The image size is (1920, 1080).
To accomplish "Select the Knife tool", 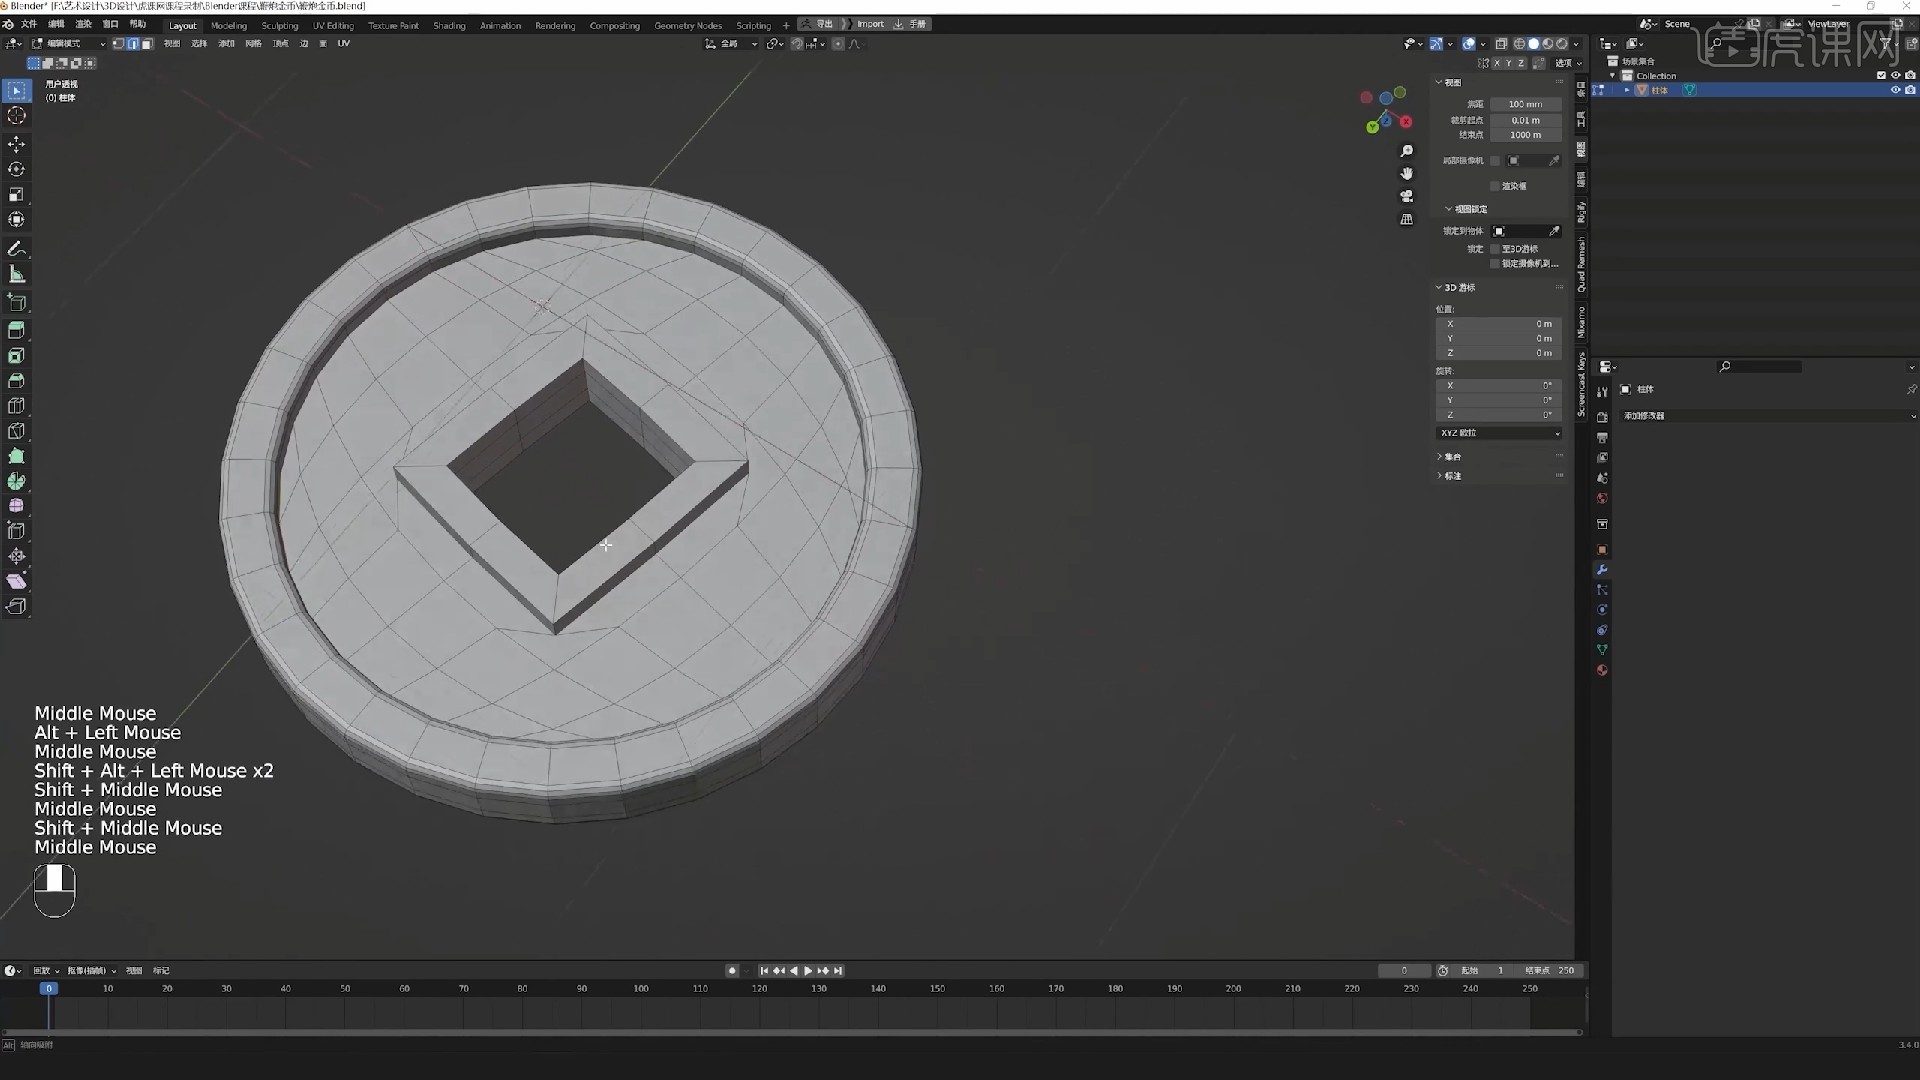I will pyautogui.click(x=16, y=431).
